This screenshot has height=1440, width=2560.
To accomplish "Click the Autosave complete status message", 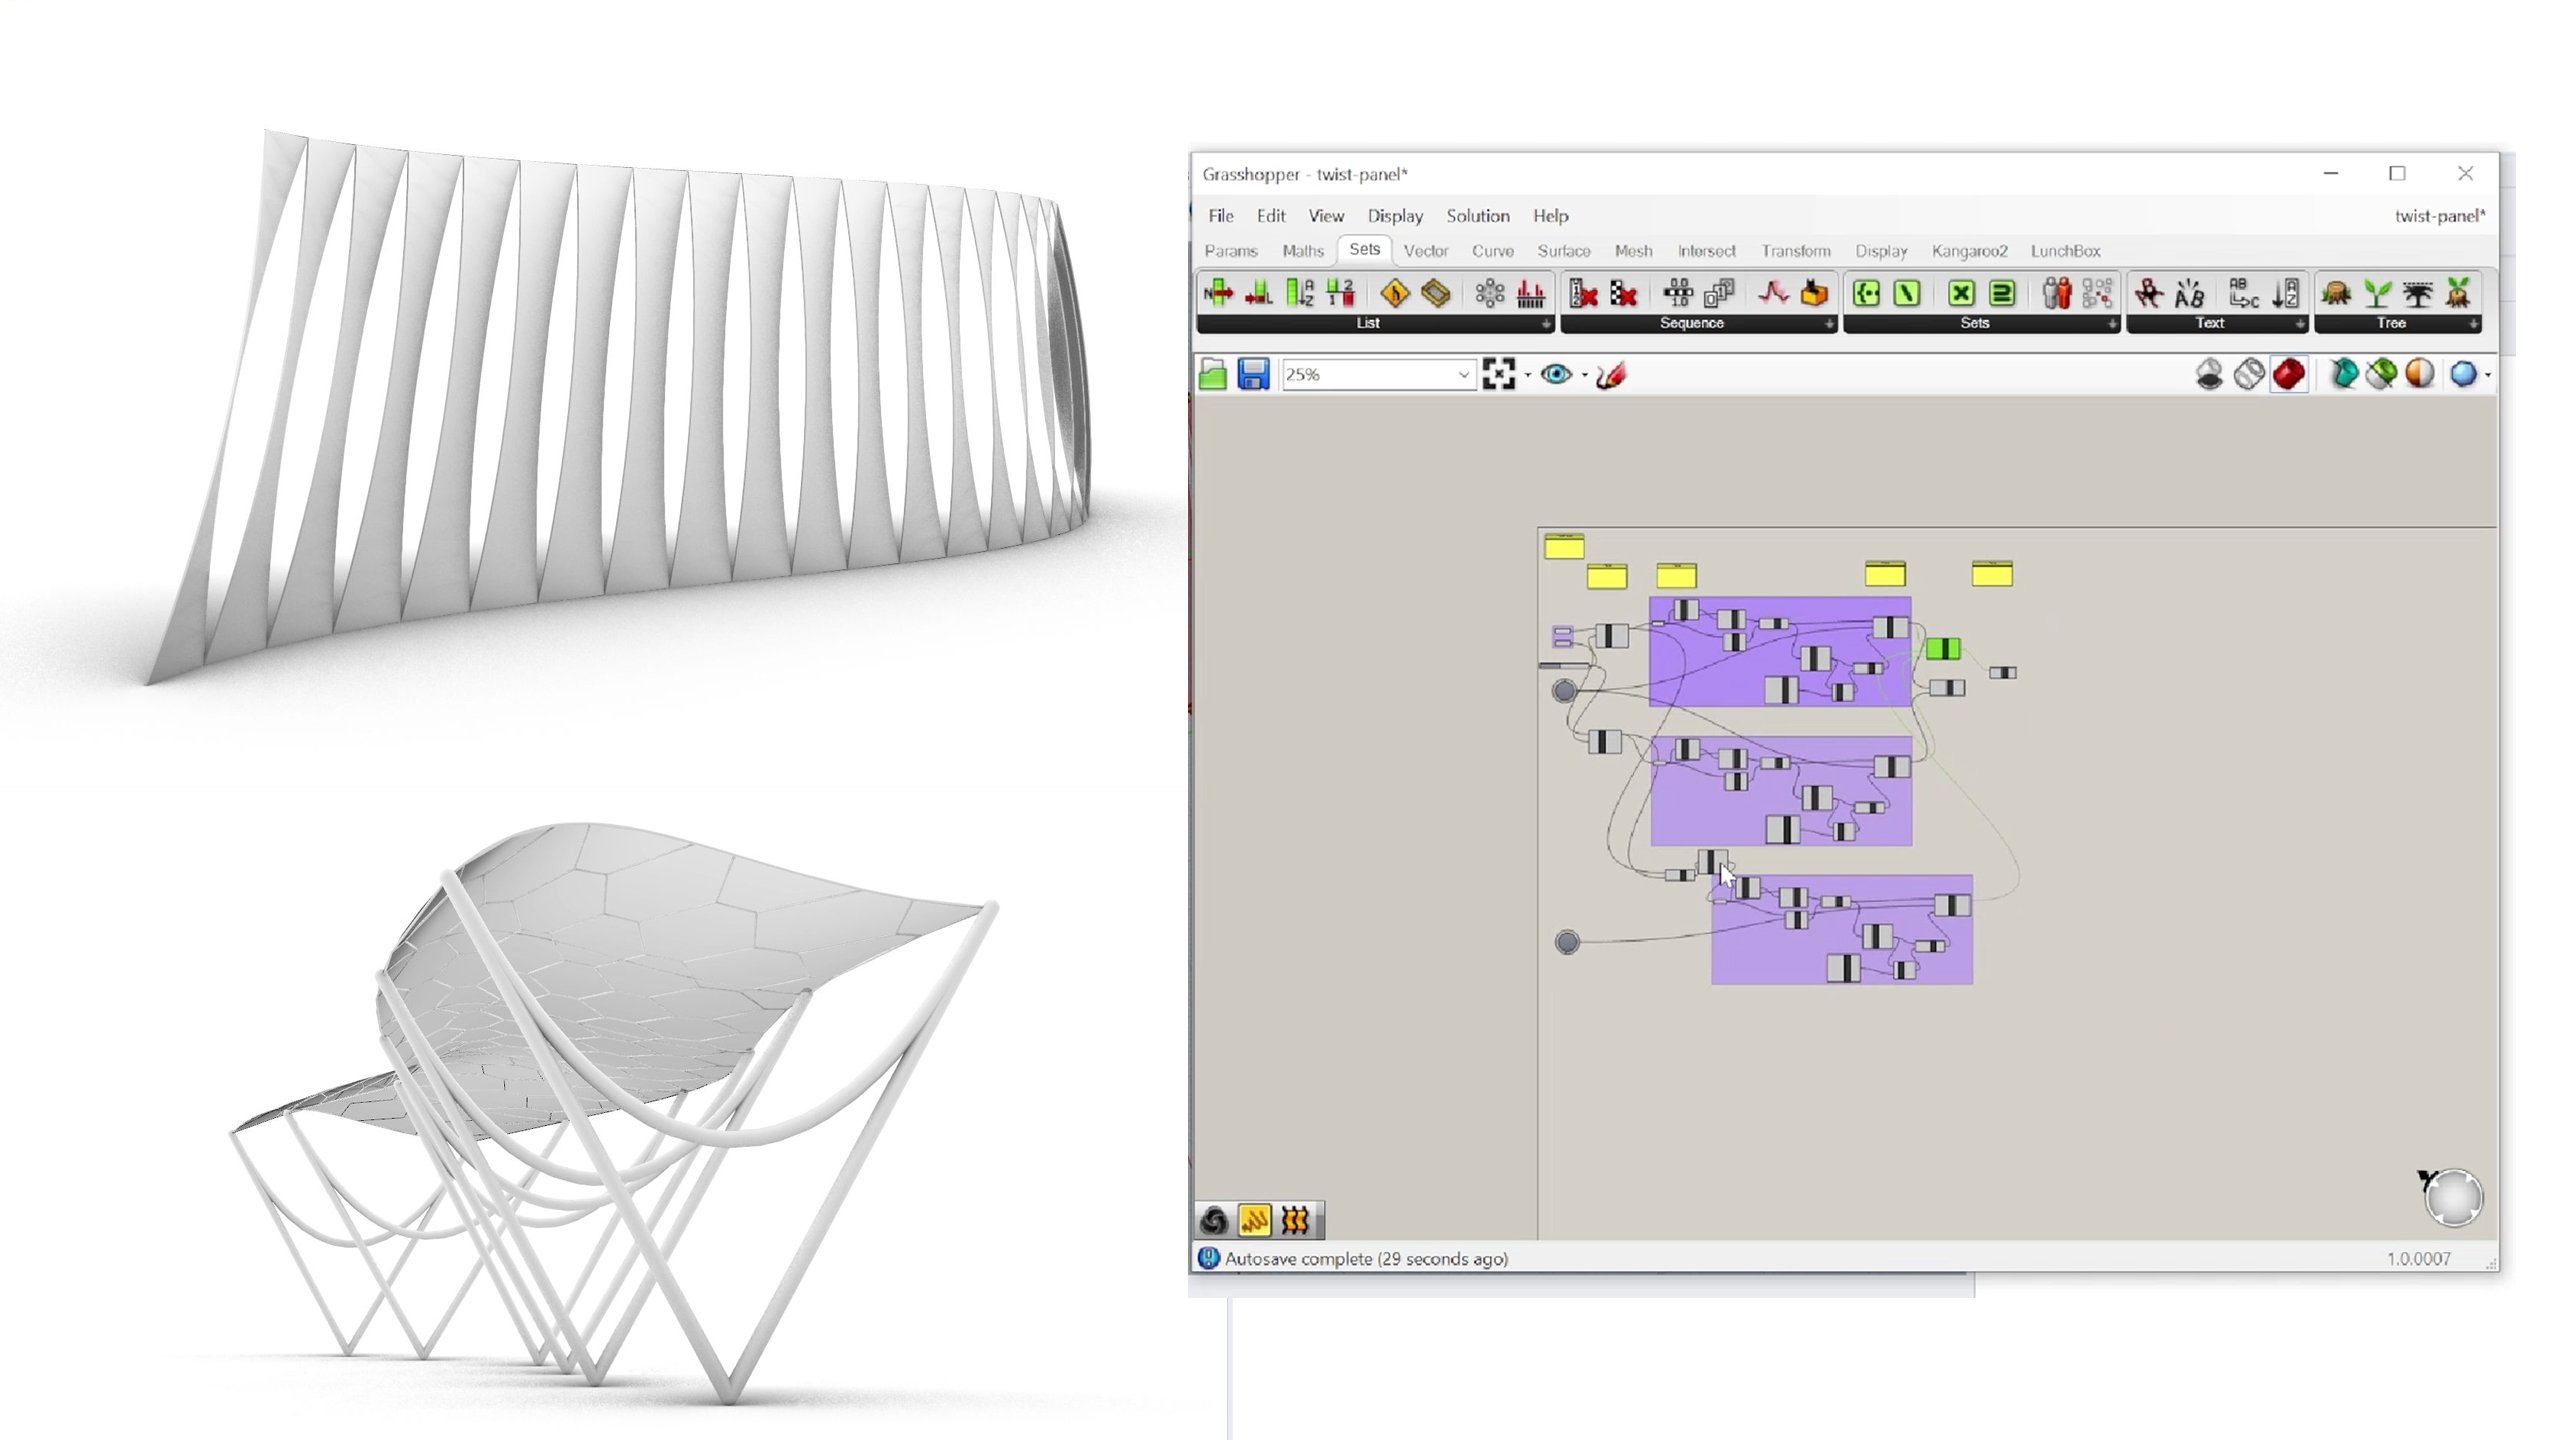I will click(x=1365, y=1259).
